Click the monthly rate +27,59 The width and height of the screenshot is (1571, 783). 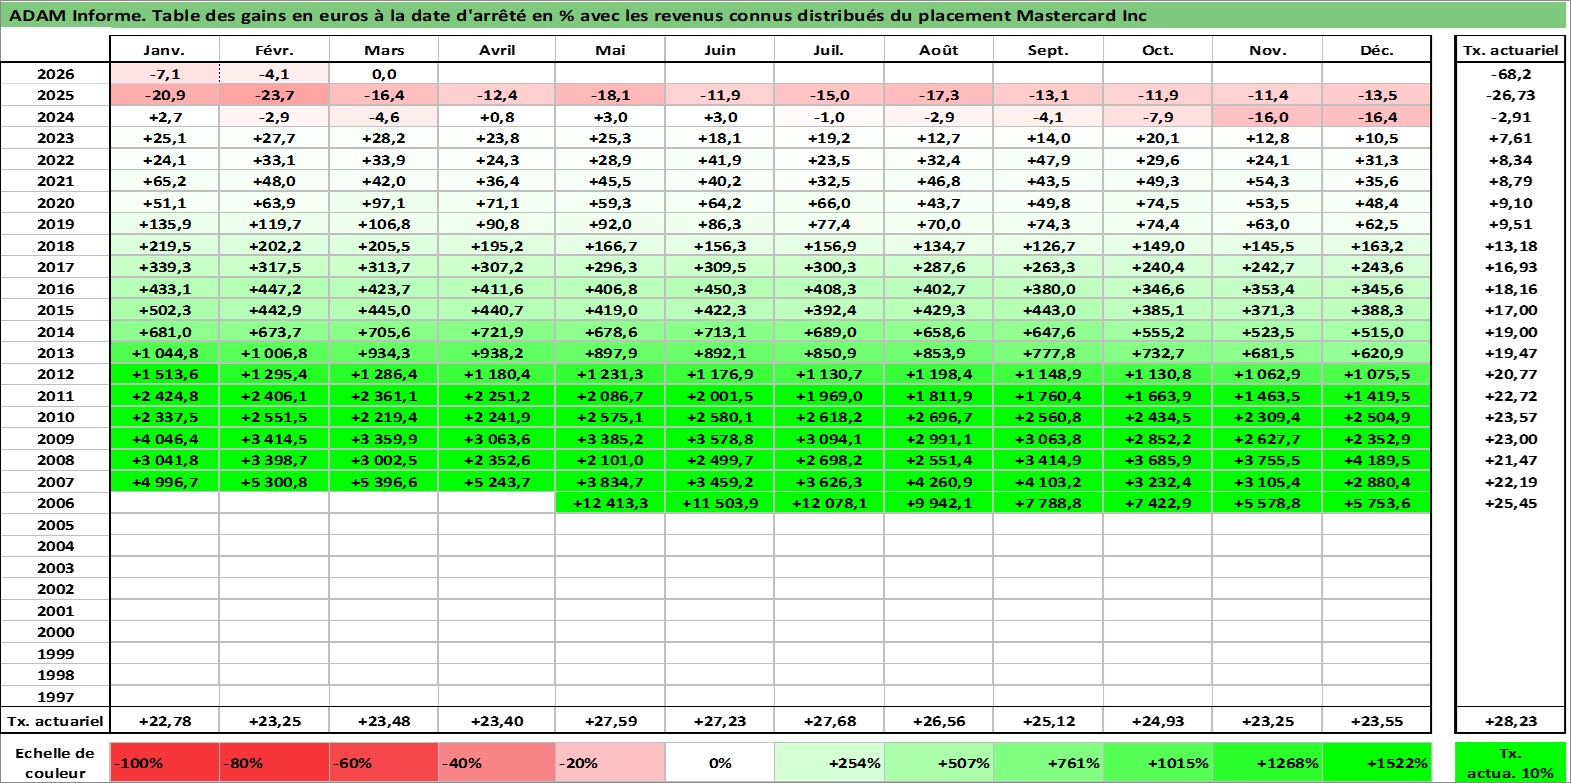coord(610,721)
